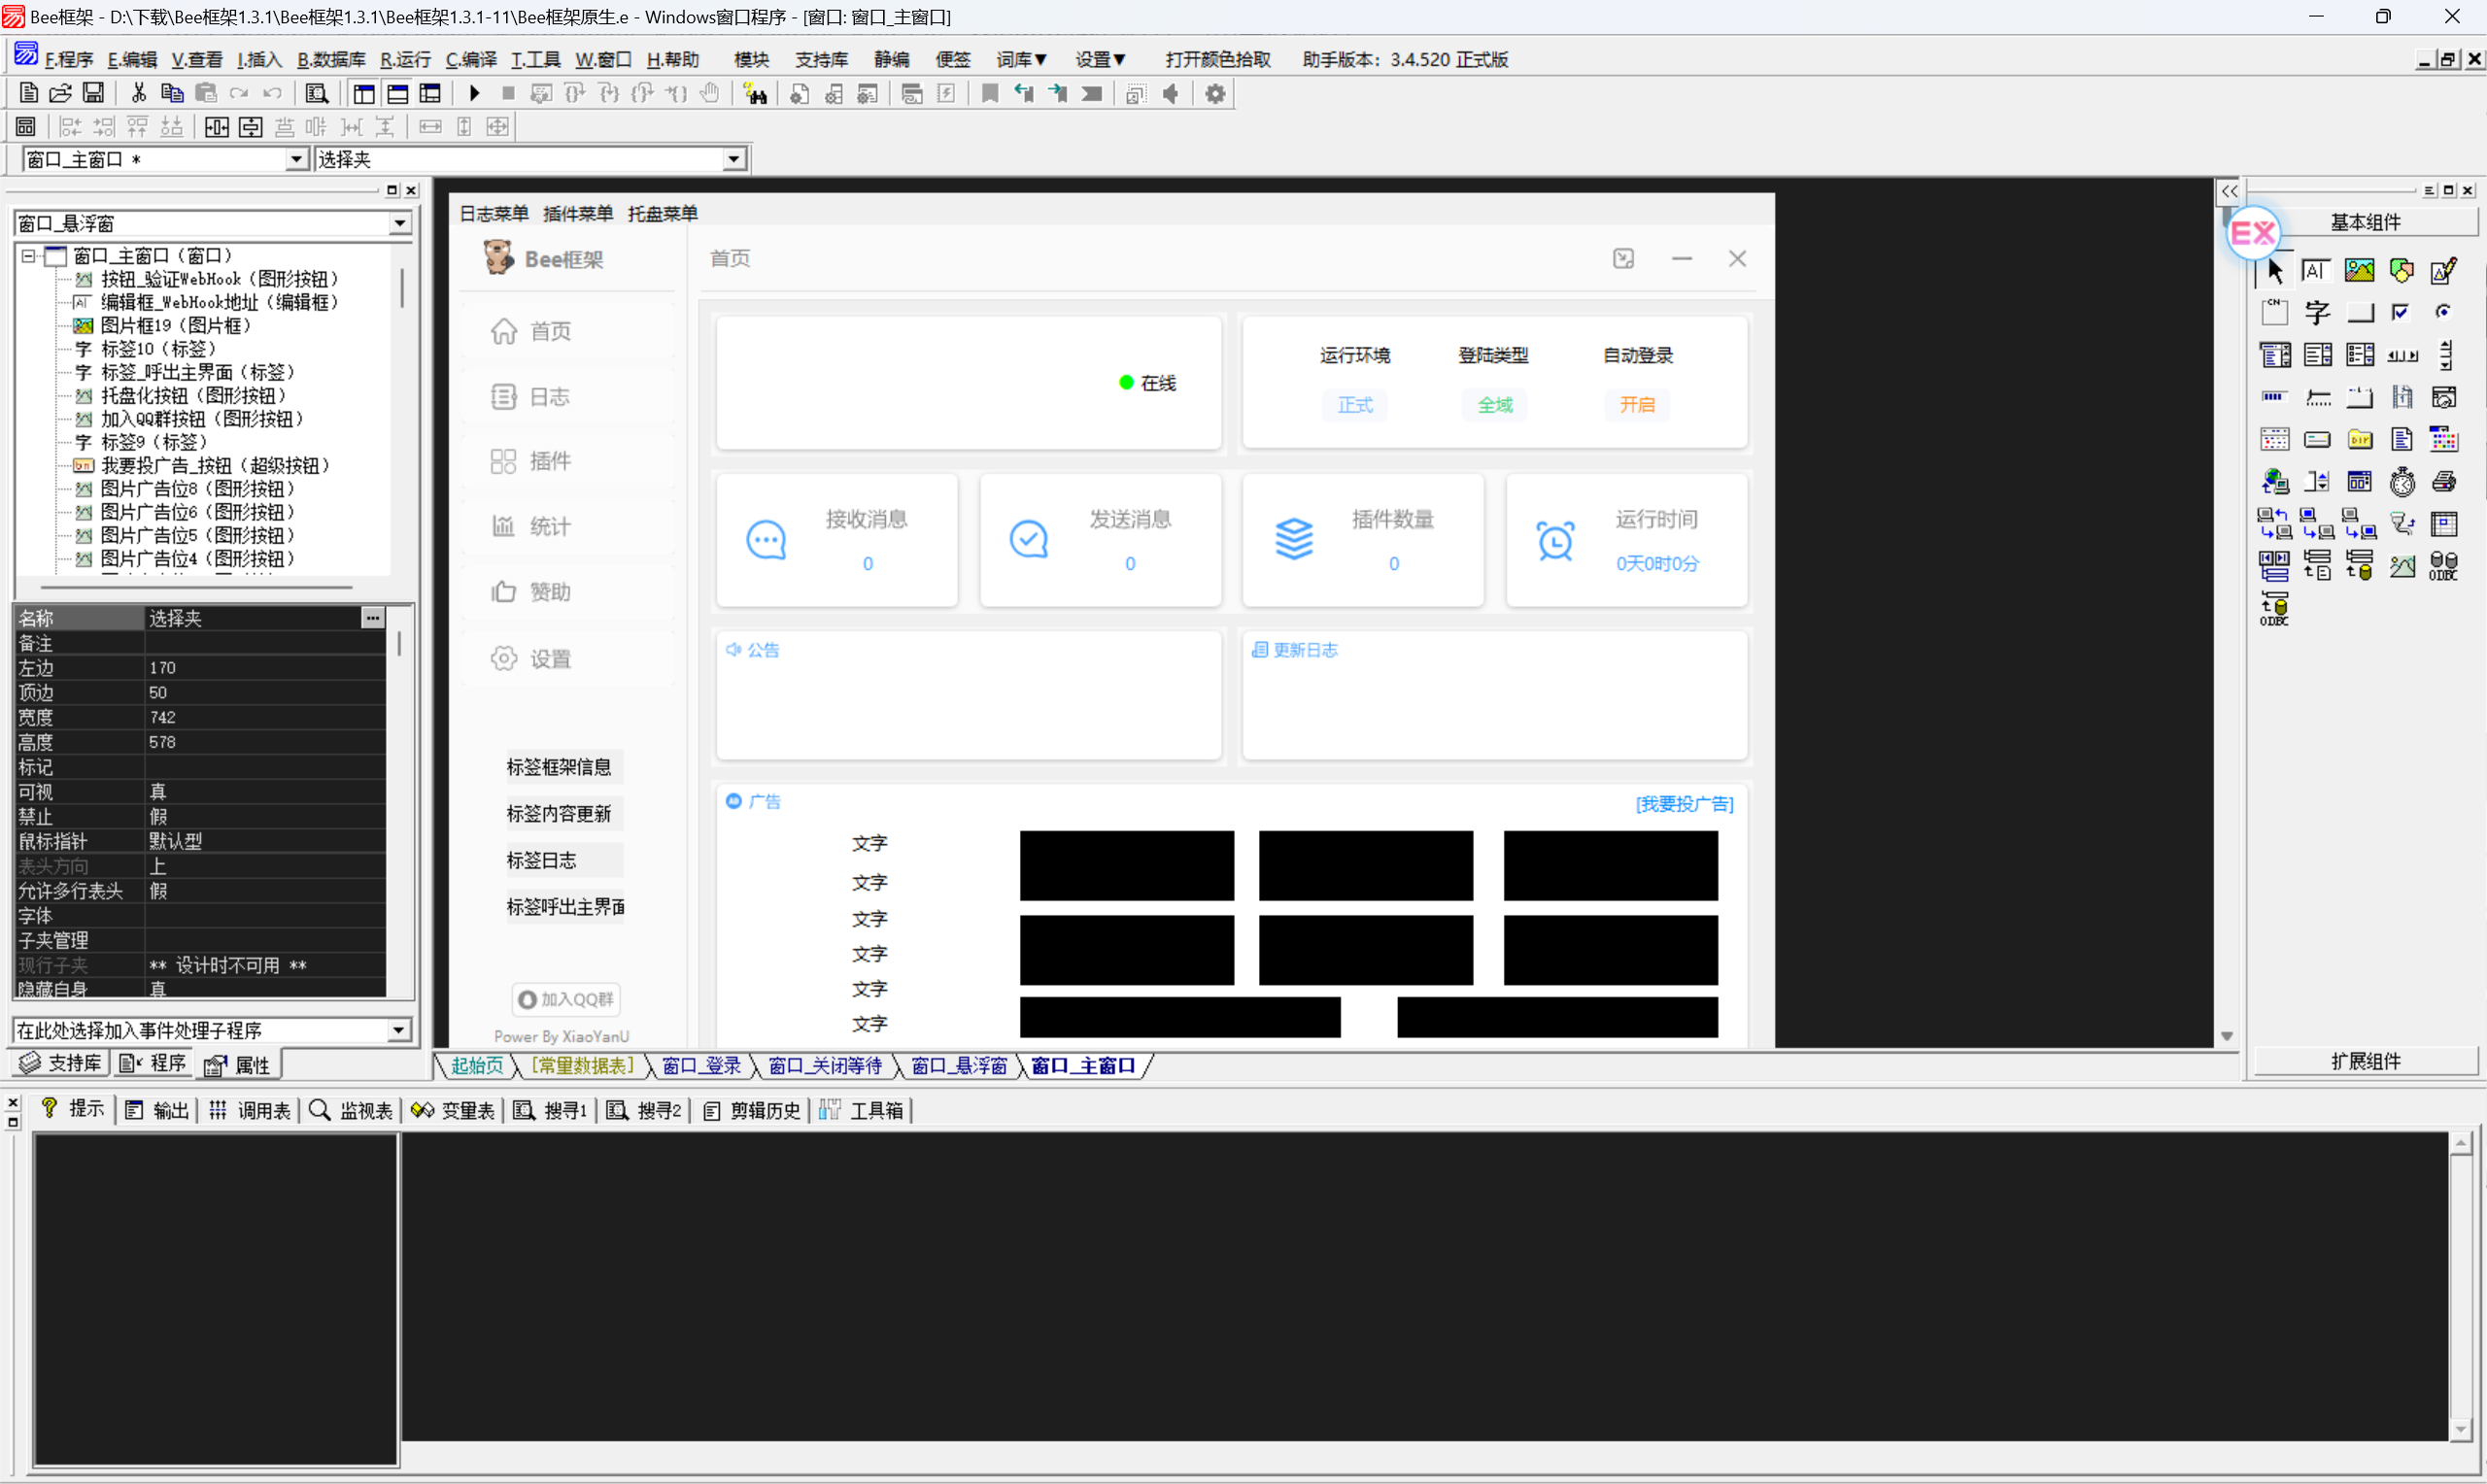Click the find binoculars toolbar icon
The image size is (2487, 1484).
[755, 94]
